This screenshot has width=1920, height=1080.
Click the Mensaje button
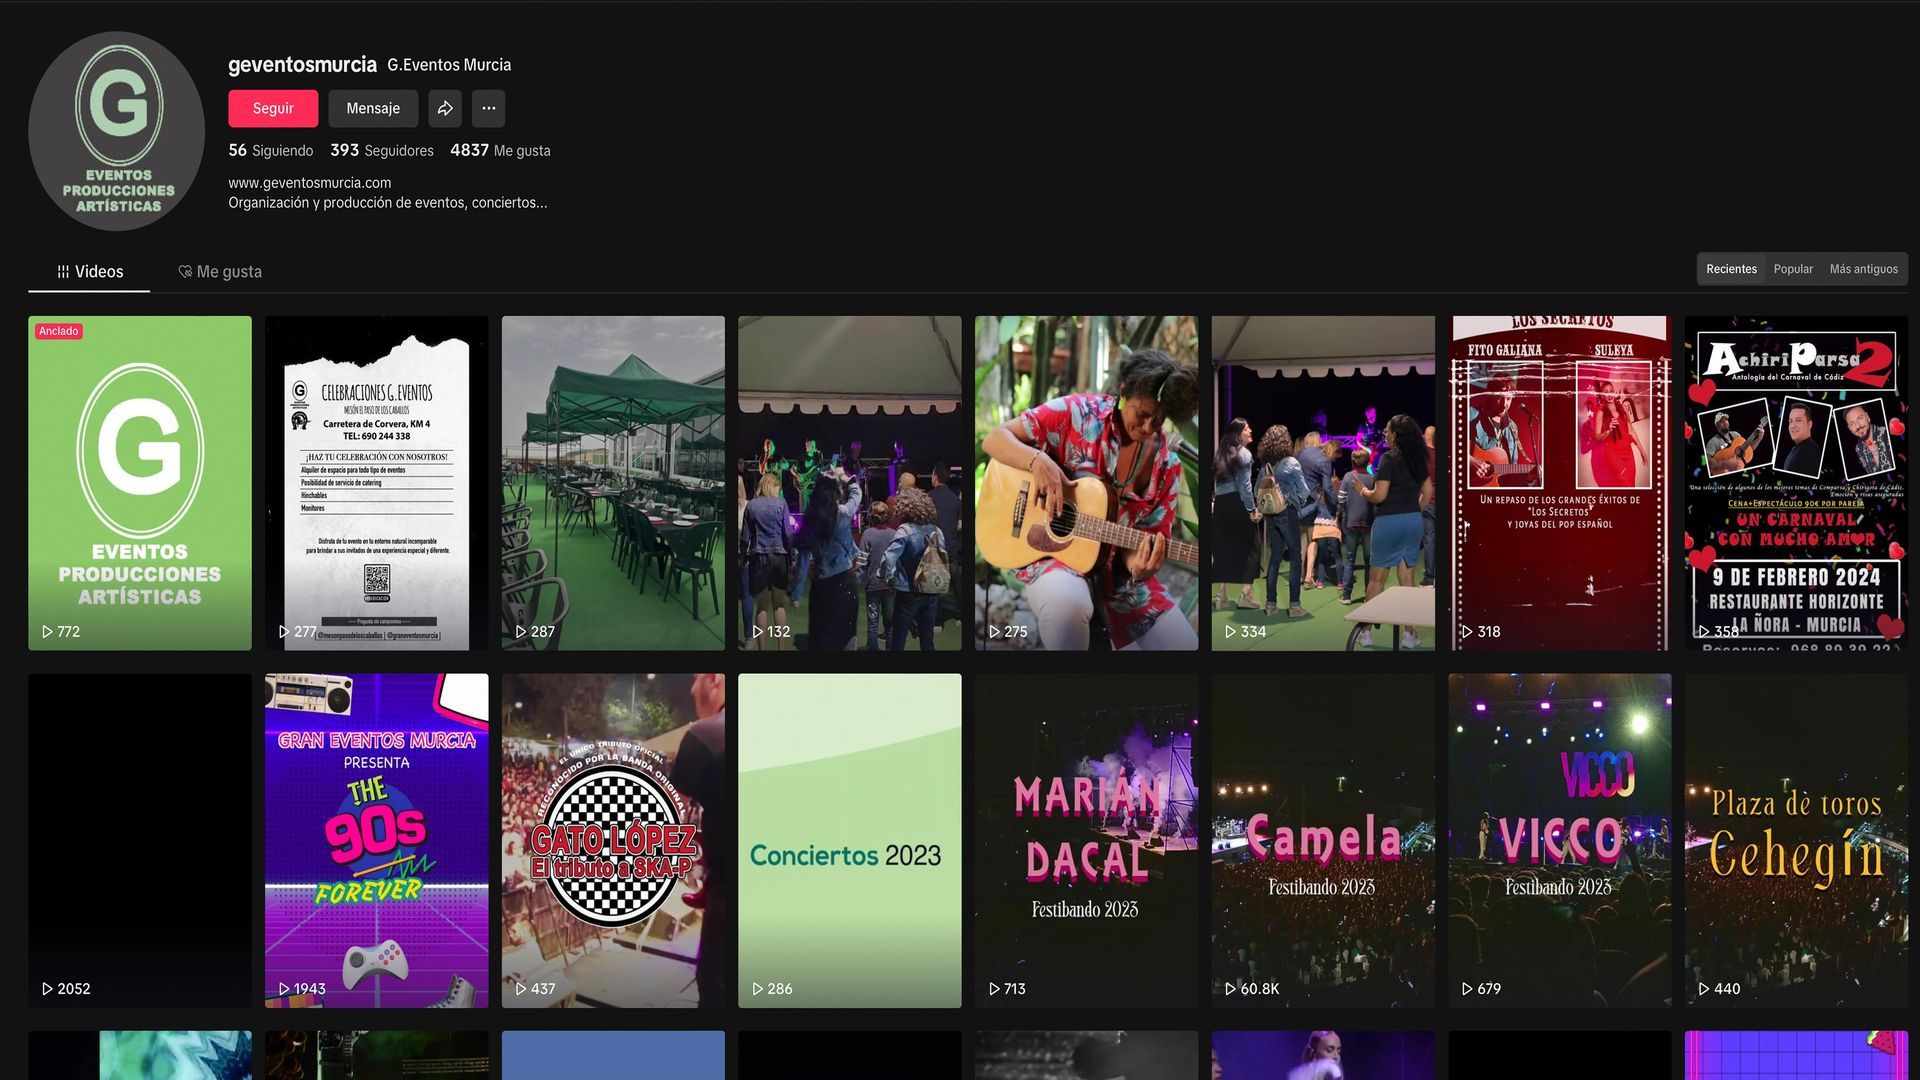373,108
